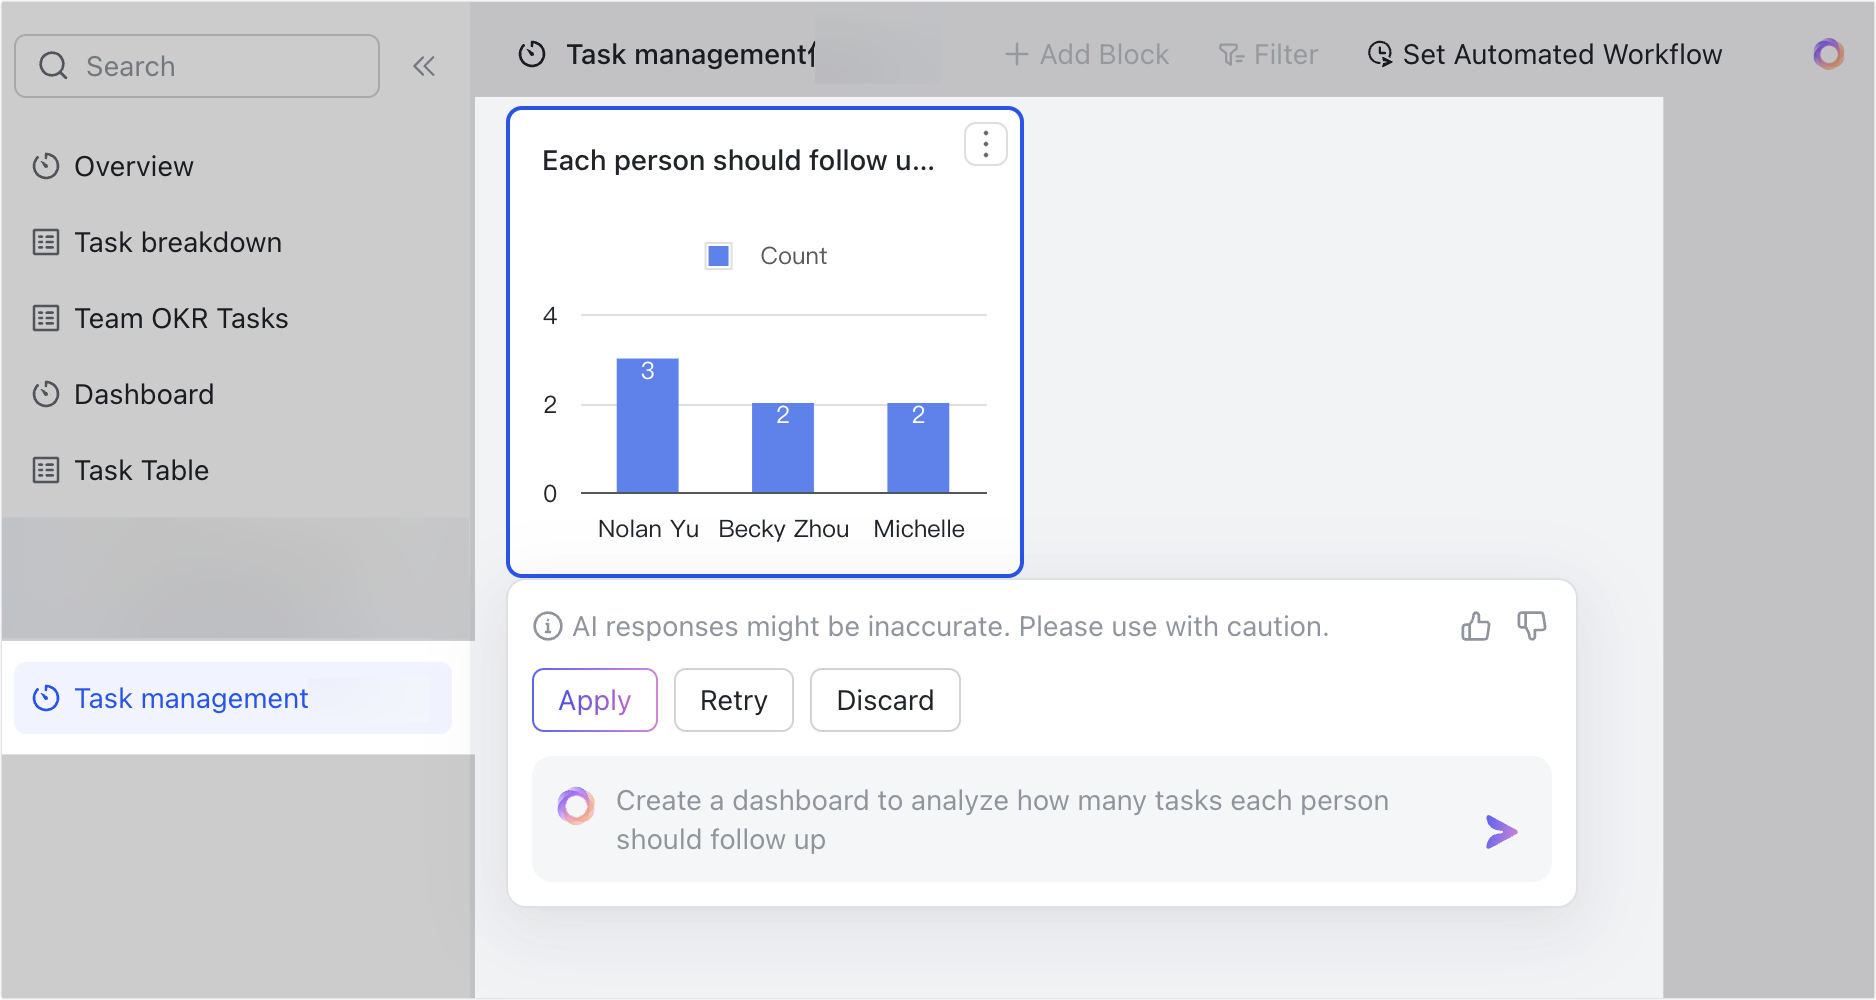Toggle the Count series in the chart legend
Image resolution: width=1876 pixels, height=1000 pixels.
[718, 255]
